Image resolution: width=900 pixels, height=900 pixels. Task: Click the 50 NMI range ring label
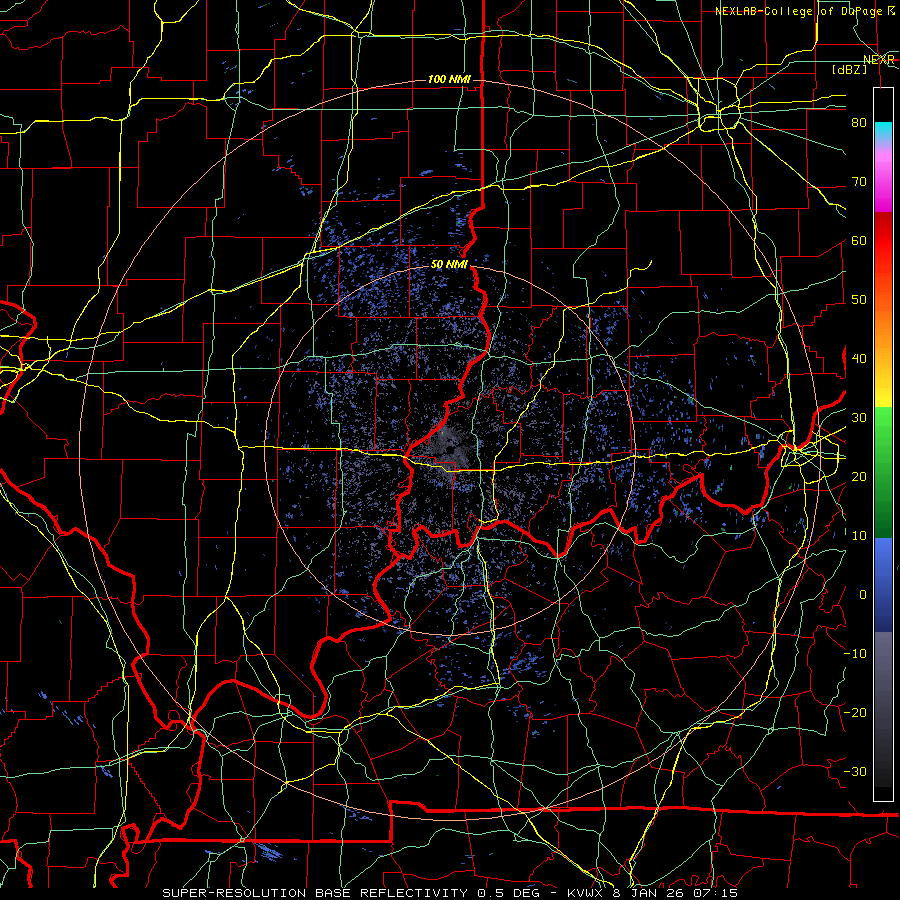(449, 265)
